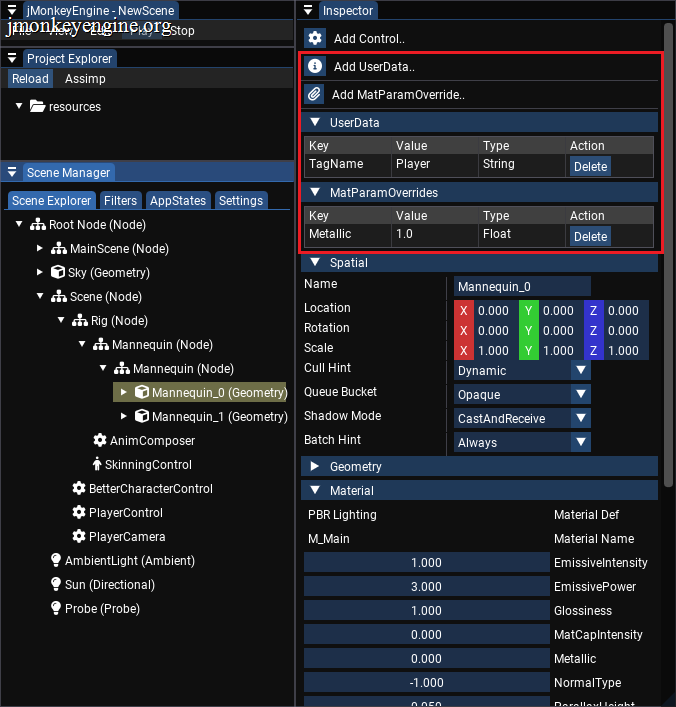The width and height of the screenshot is (676, 707).
Task: Click the SkinningControl person icon
Action: (97, 464)
